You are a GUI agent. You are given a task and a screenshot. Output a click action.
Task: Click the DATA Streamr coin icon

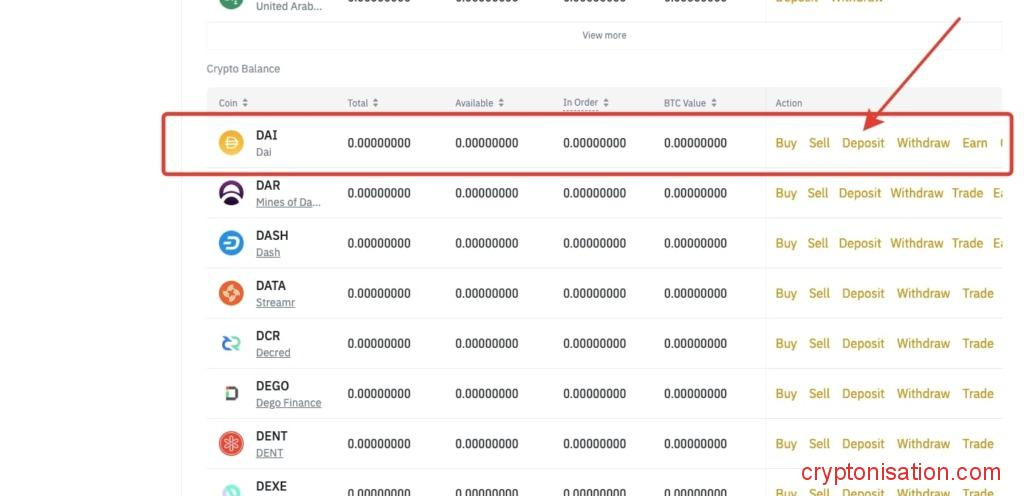click(x=231, y=293)
